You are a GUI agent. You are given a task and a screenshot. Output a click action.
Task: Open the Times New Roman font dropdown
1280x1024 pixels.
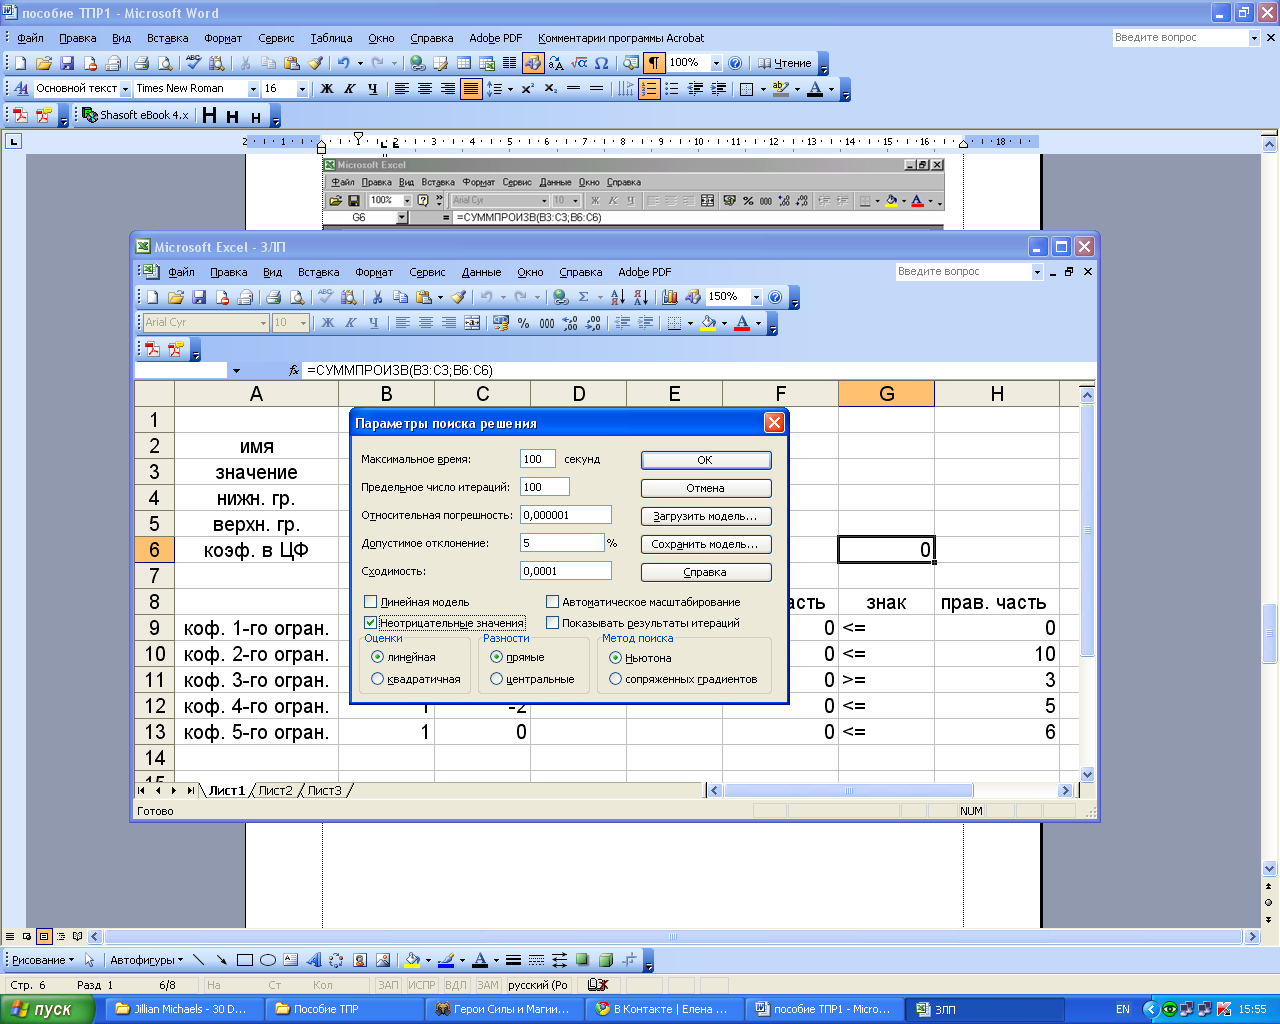253,89
